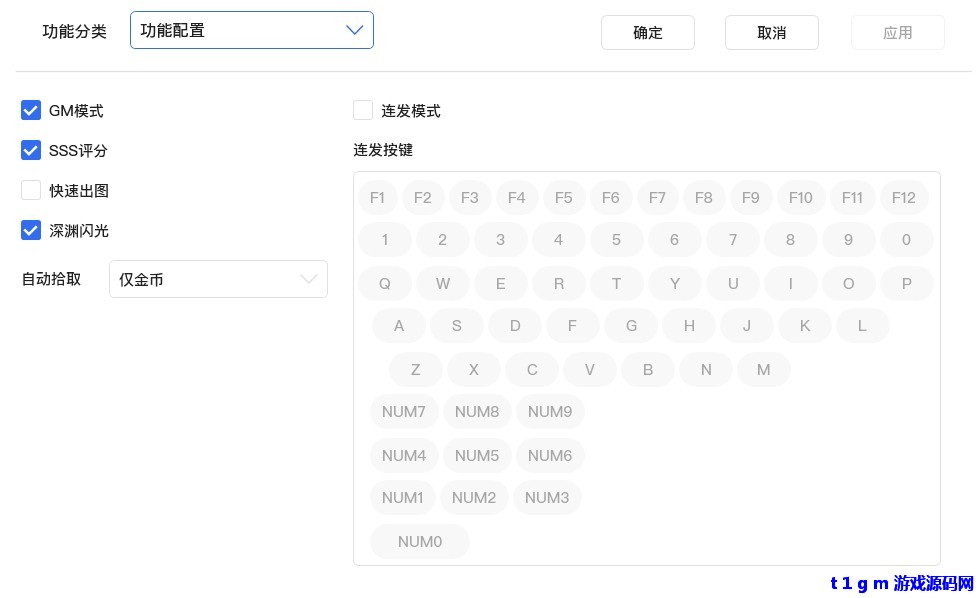Enable the 快速出图 checkbox
Viewport: 979px width, 598px height.
coord(31,190)
